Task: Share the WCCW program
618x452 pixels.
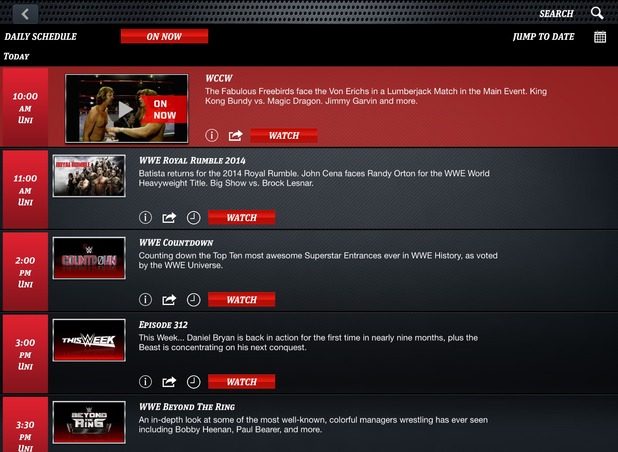Action: 235,136
